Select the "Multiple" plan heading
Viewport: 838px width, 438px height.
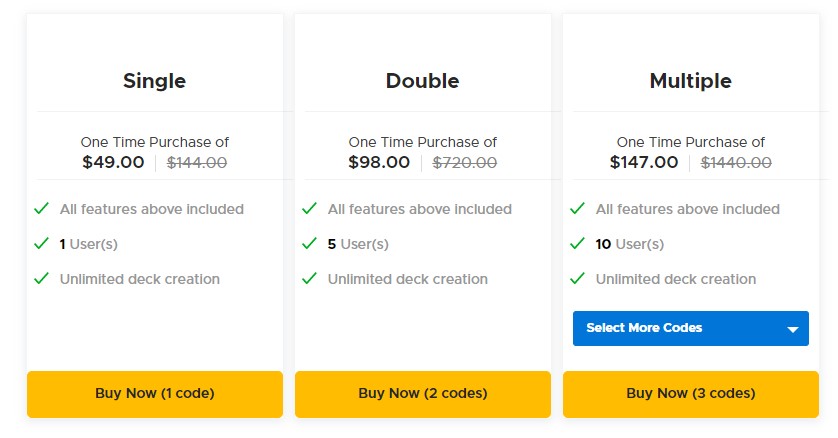[x=690, y=81]
